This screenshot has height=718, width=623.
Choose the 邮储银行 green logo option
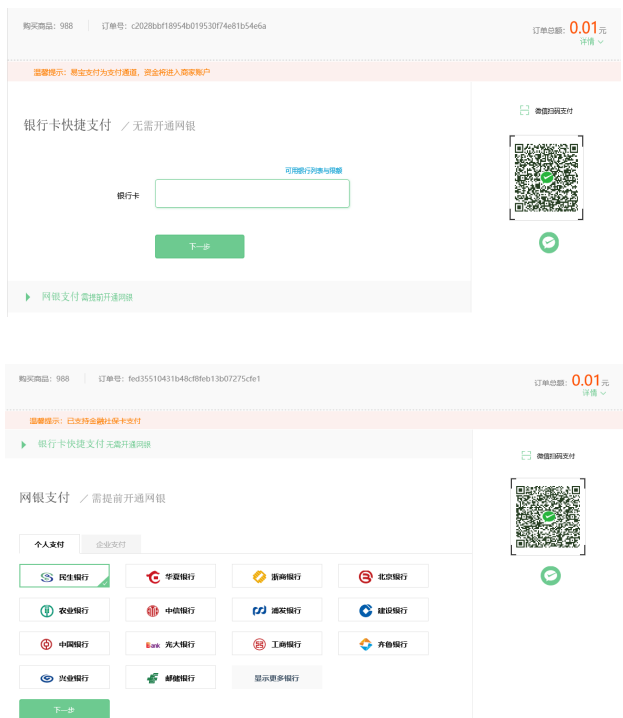tap(171, 678)
